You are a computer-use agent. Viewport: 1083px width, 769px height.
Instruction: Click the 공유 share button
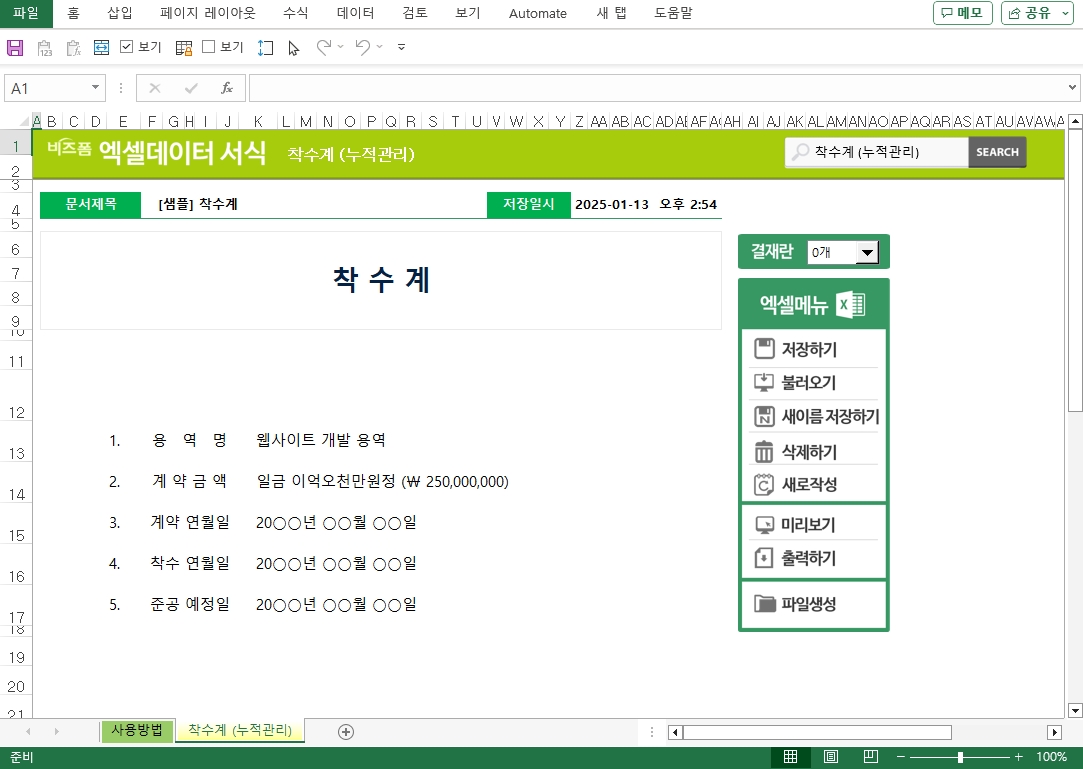pyautogui.click(x=1029, y=13)
